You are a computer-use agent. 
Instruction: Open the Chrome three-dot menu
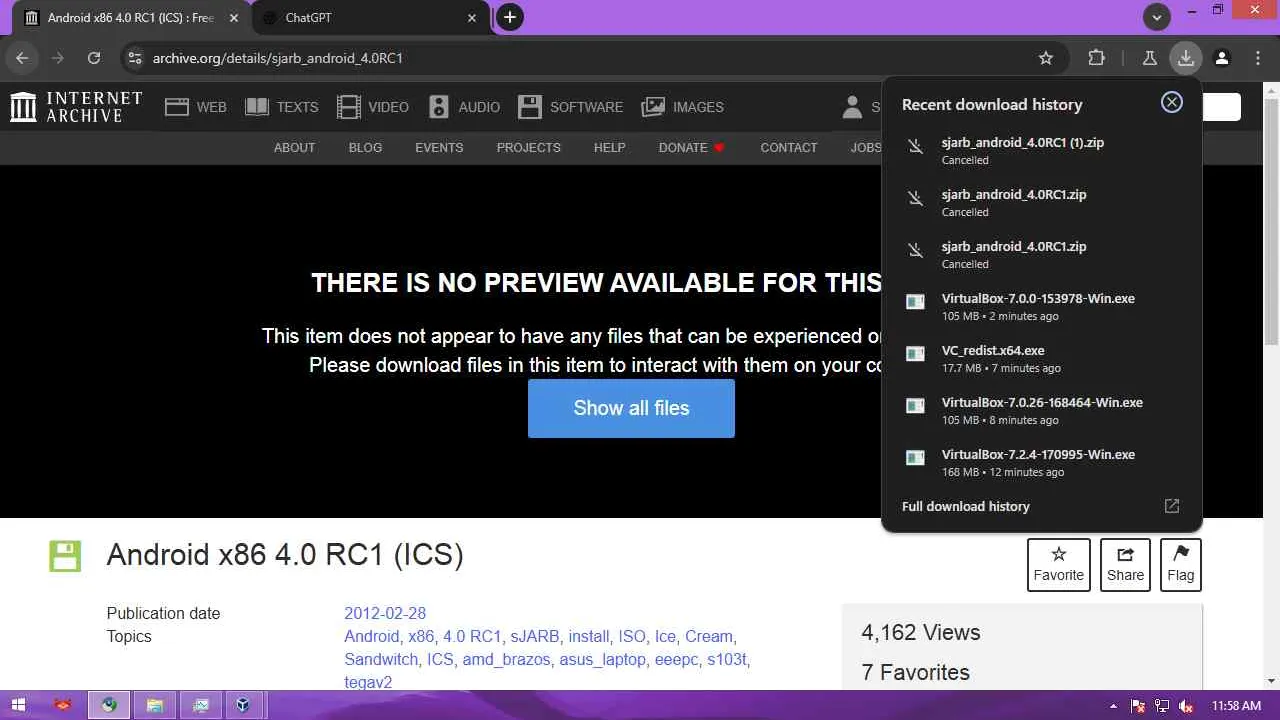click(1258, 58)
